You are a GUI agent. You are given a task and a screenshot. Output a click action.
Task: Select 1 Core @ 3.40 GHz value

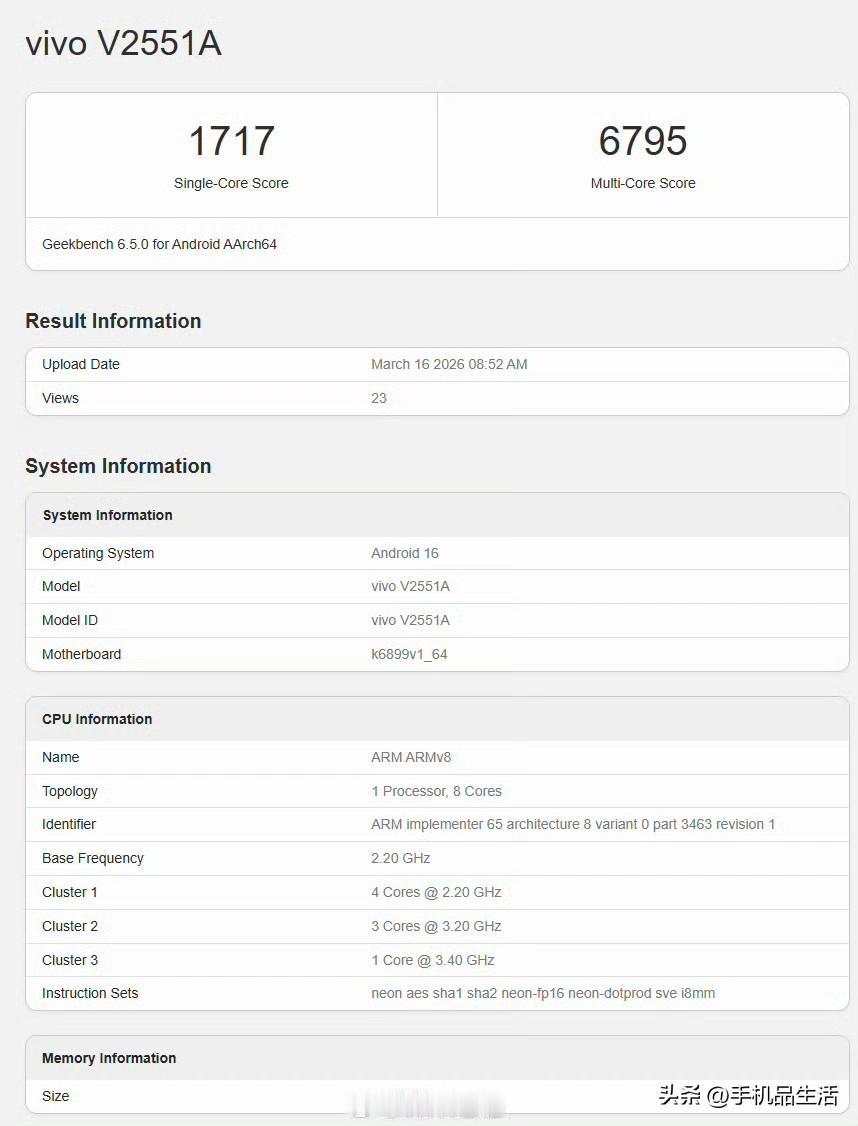(433, 960)
